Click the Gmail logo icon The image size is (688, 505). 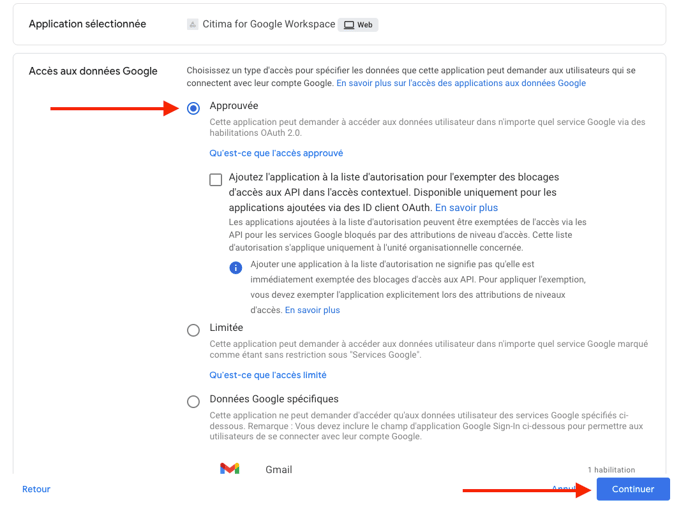tap(229, 469)
